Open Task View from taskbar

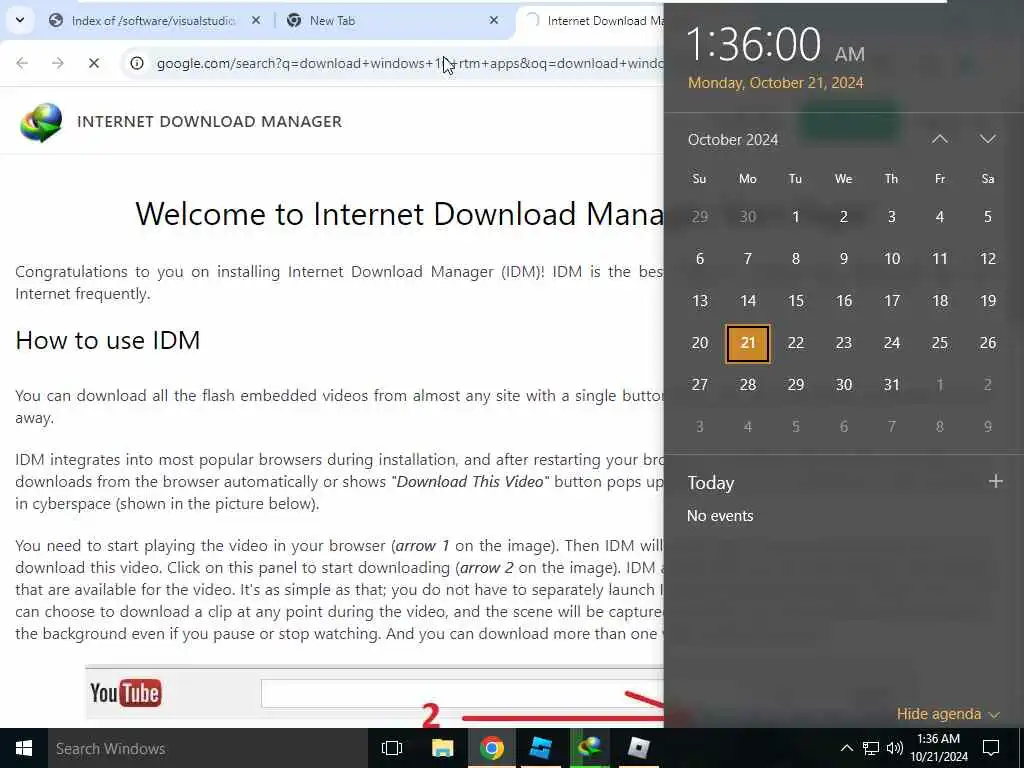(x=392, y=748)
